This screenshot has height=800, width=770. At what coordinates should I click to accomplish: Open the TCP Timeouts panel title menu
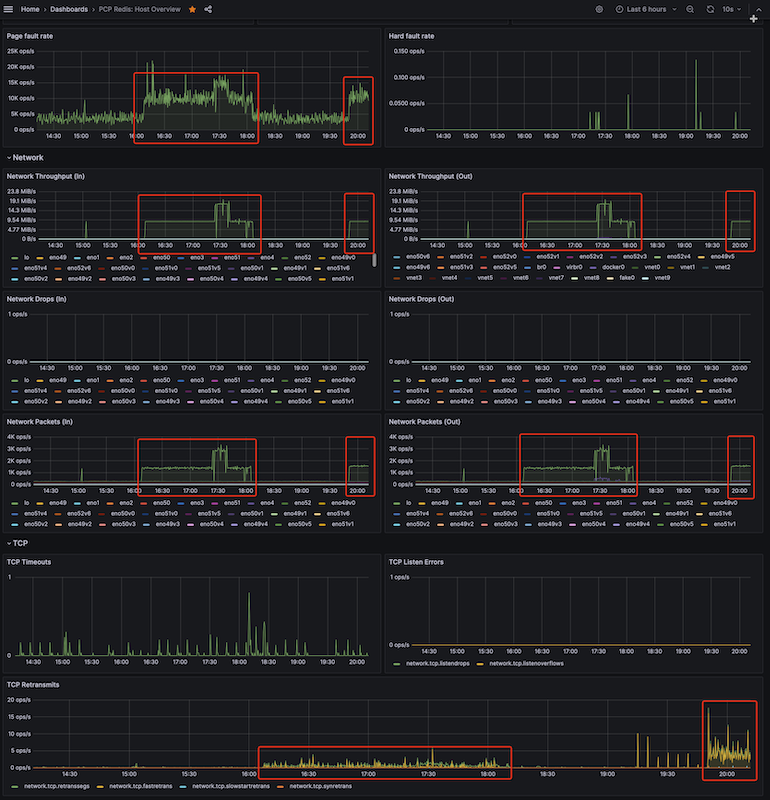[29, 562]
